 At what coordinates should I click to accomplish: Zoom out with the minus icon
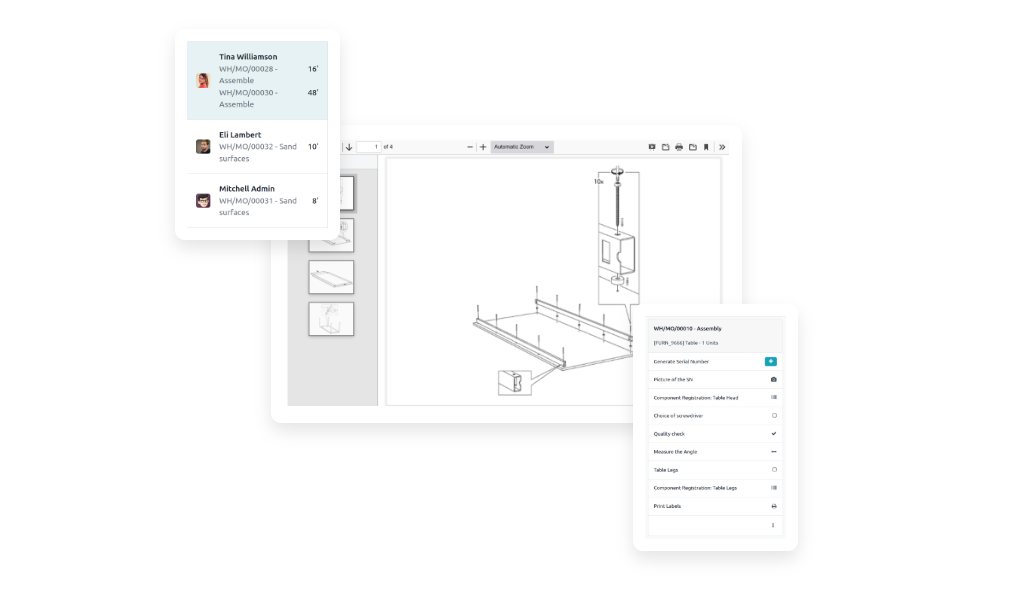pyautogui.click(x=470, y=147)
